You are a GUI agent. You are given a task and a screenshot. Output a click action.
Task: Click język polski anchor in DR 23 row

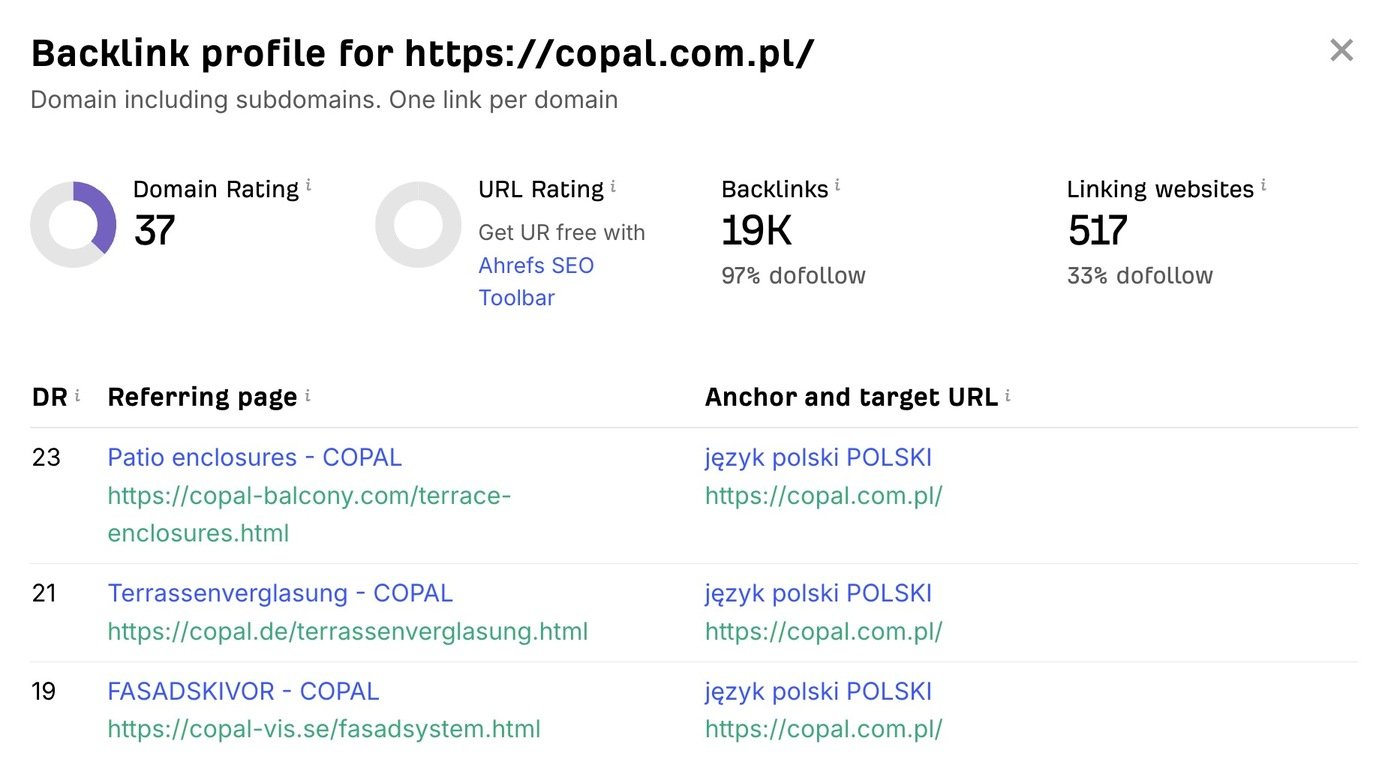pyautogui.click(x=818, y=457)
